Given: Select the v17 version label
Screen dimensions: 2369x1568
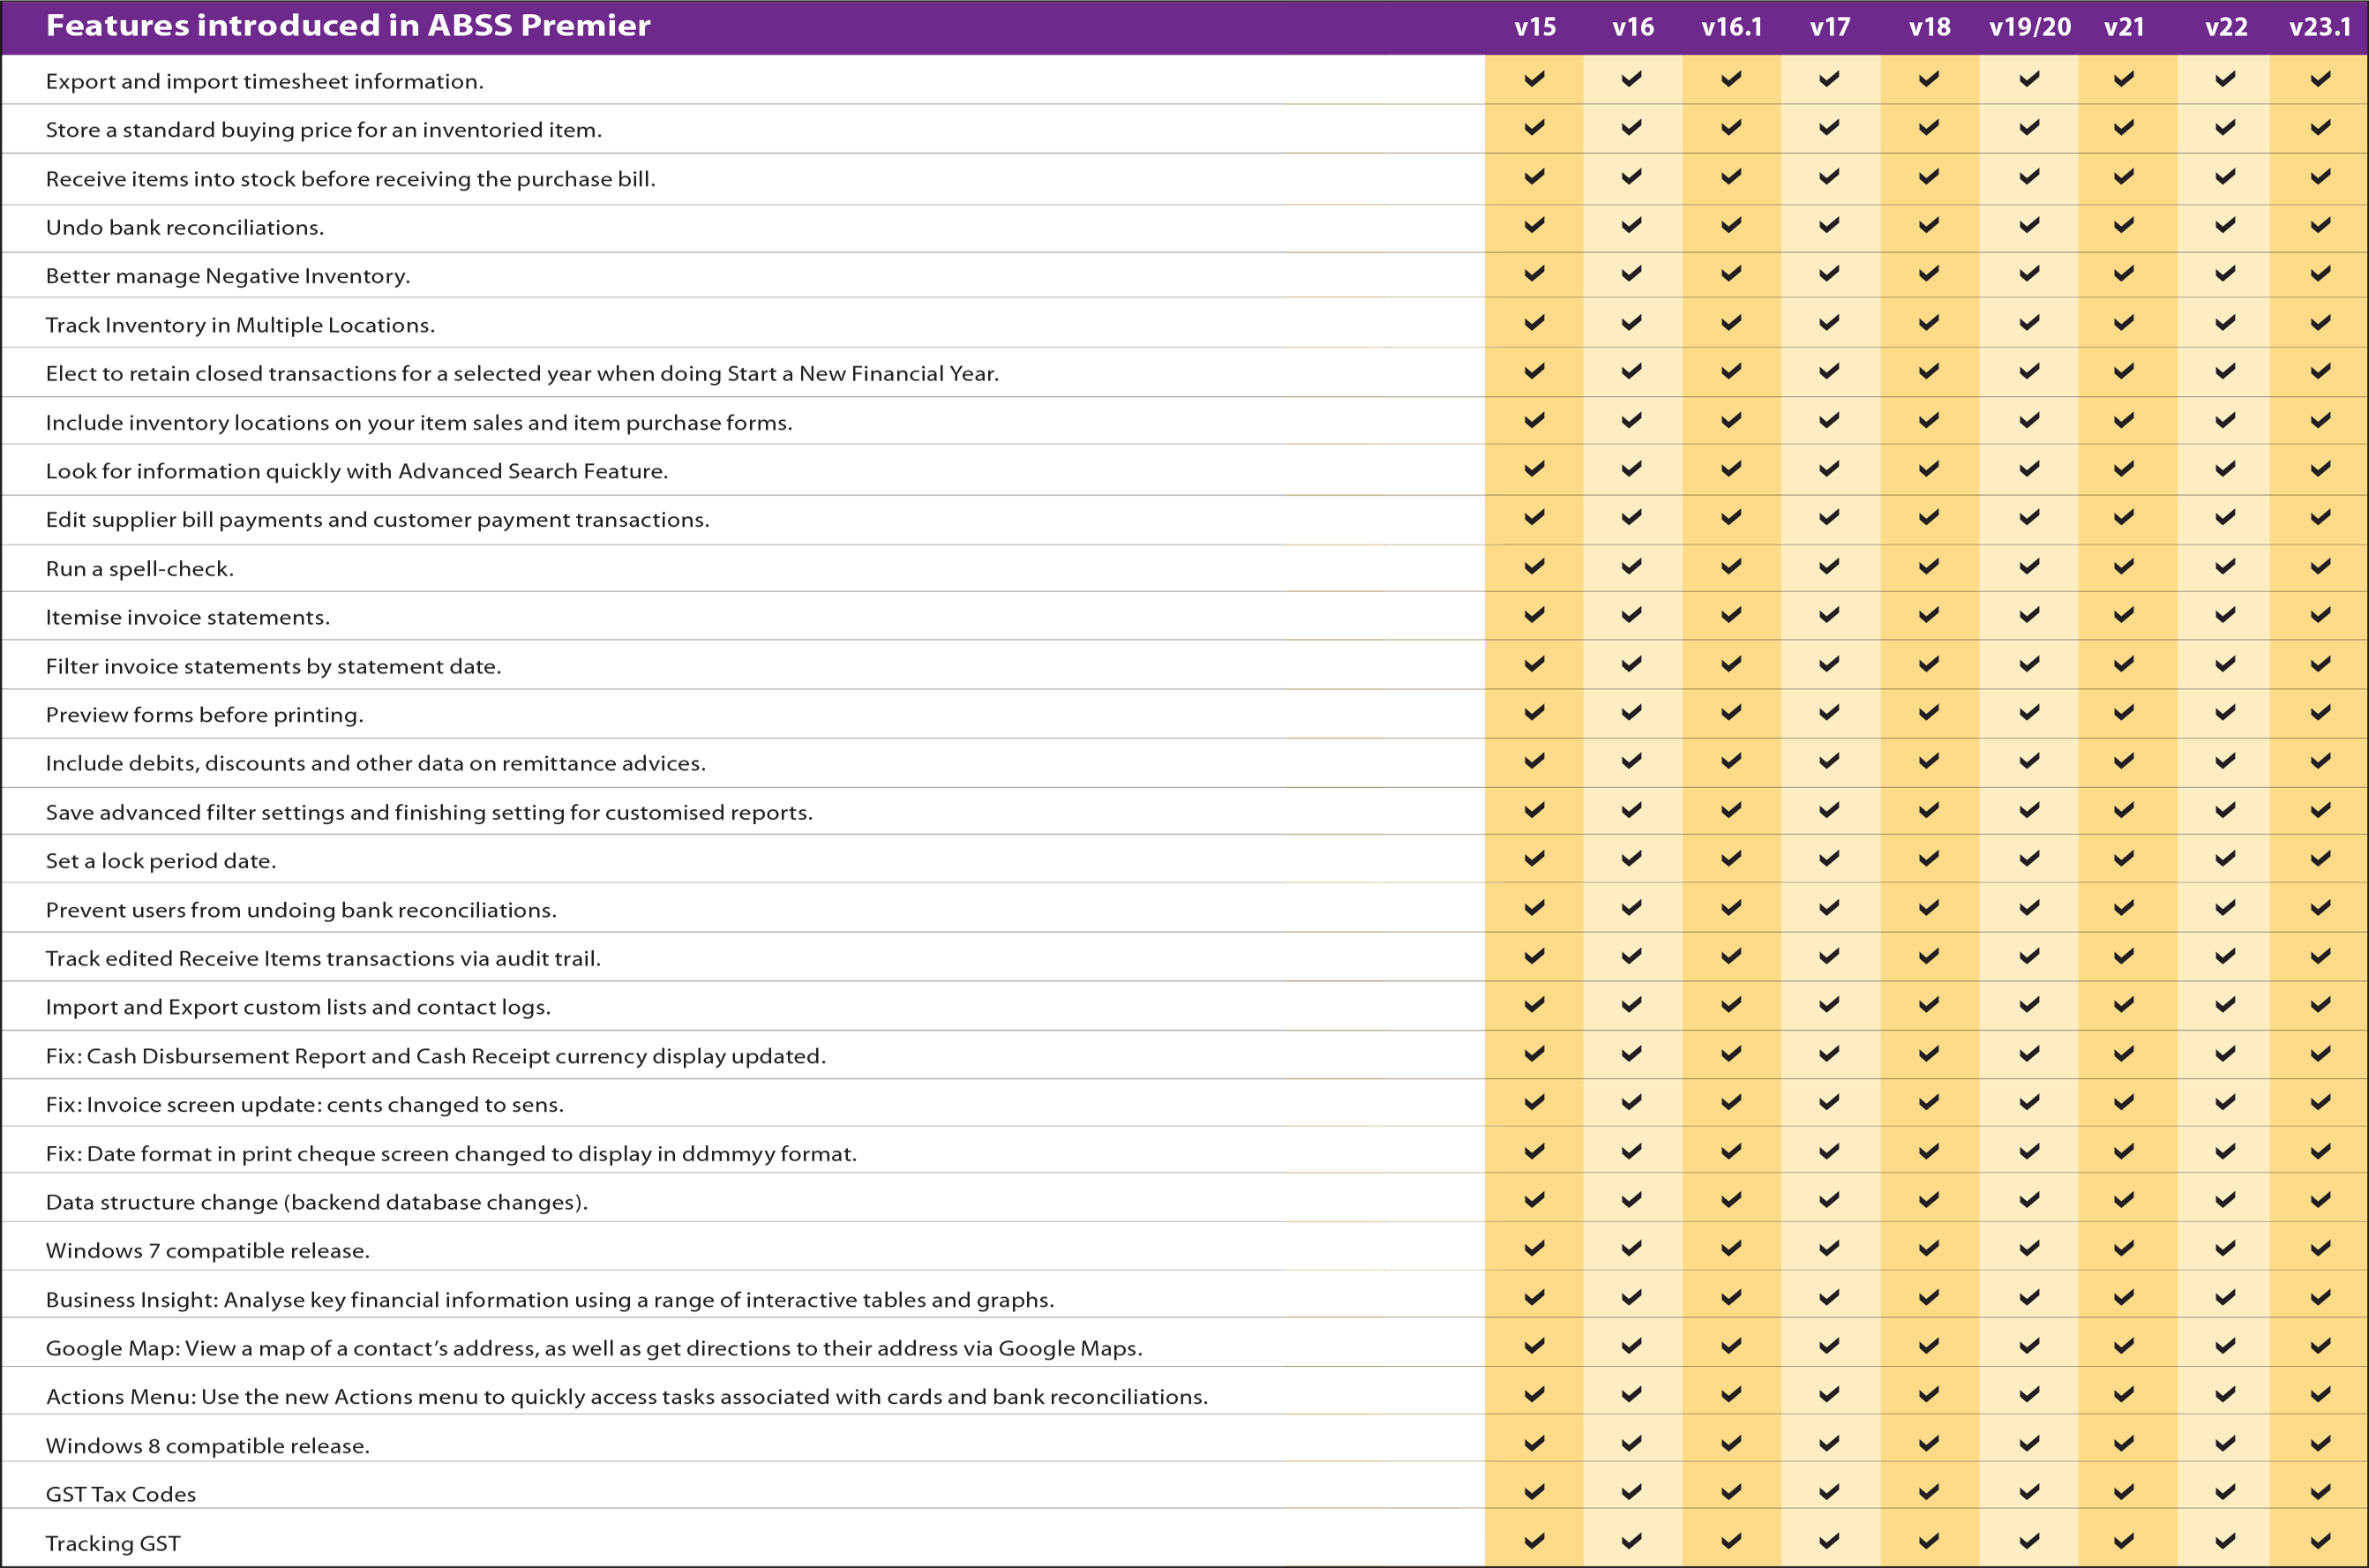Looking at the screenshot, I should [x=1829, y=27].
